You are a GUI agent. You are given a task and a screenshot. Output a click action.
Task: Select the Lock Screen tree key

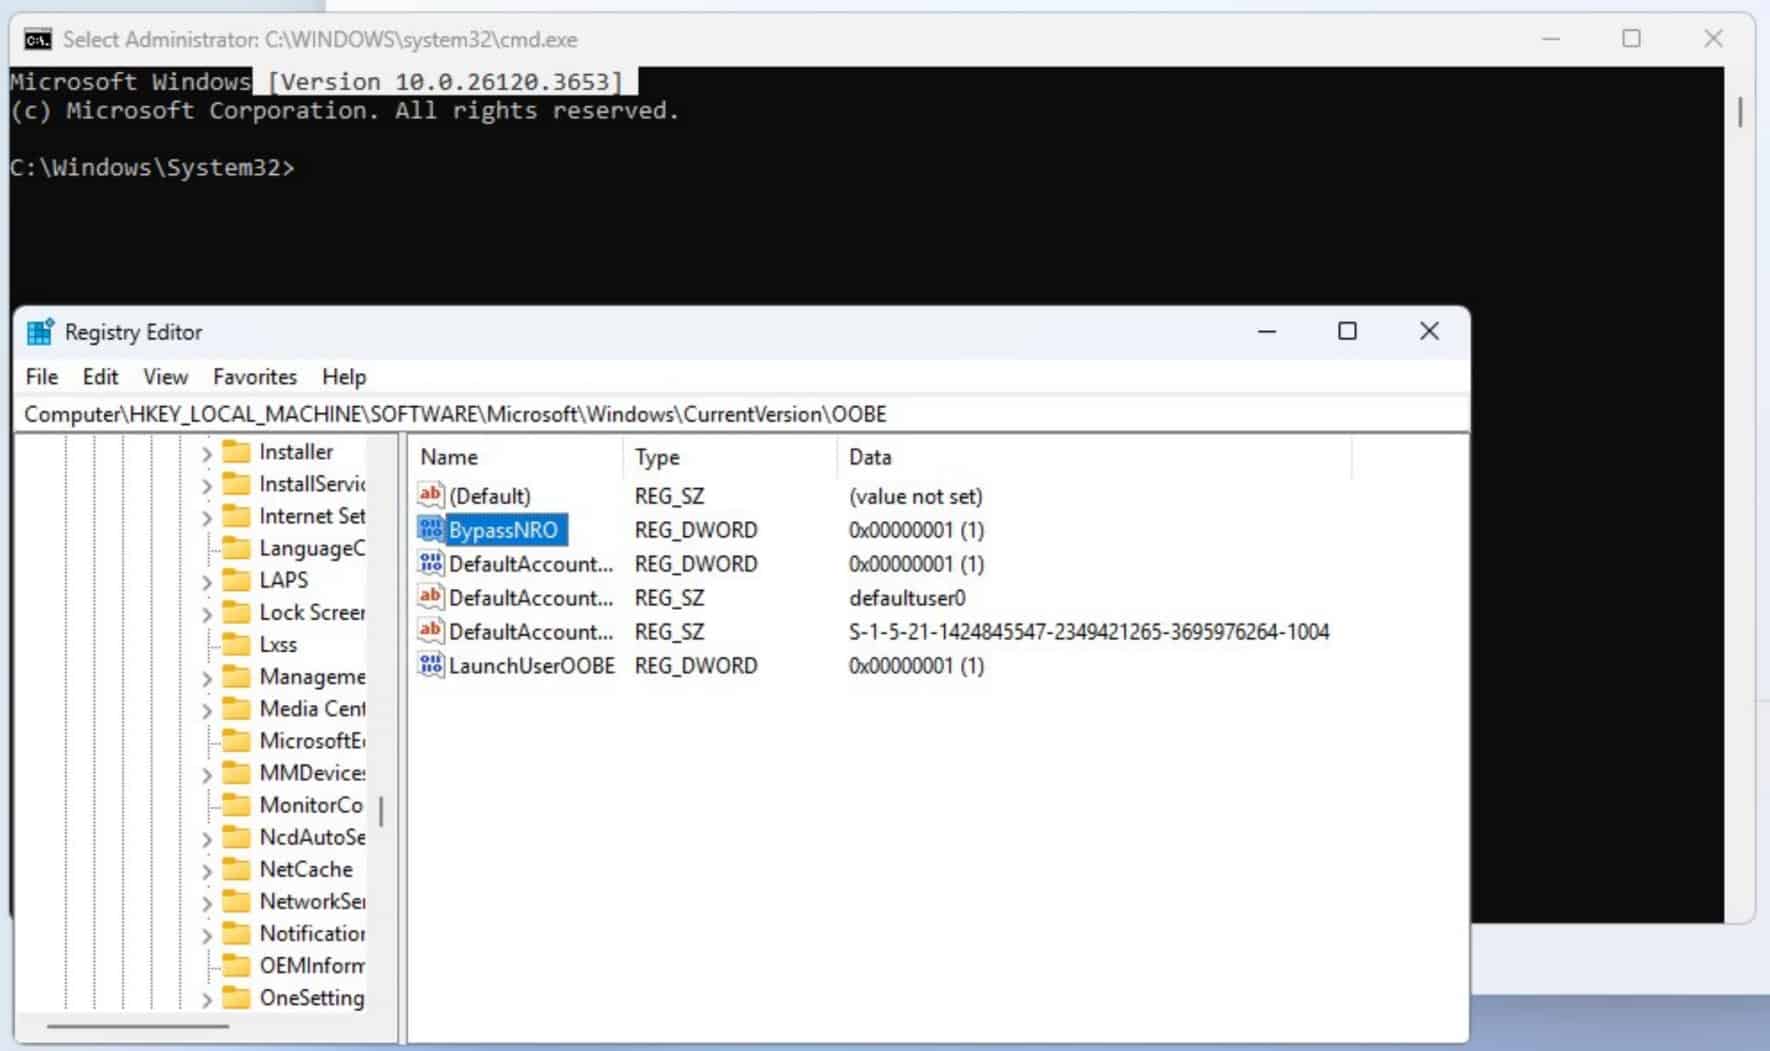[x=312, y=612]
